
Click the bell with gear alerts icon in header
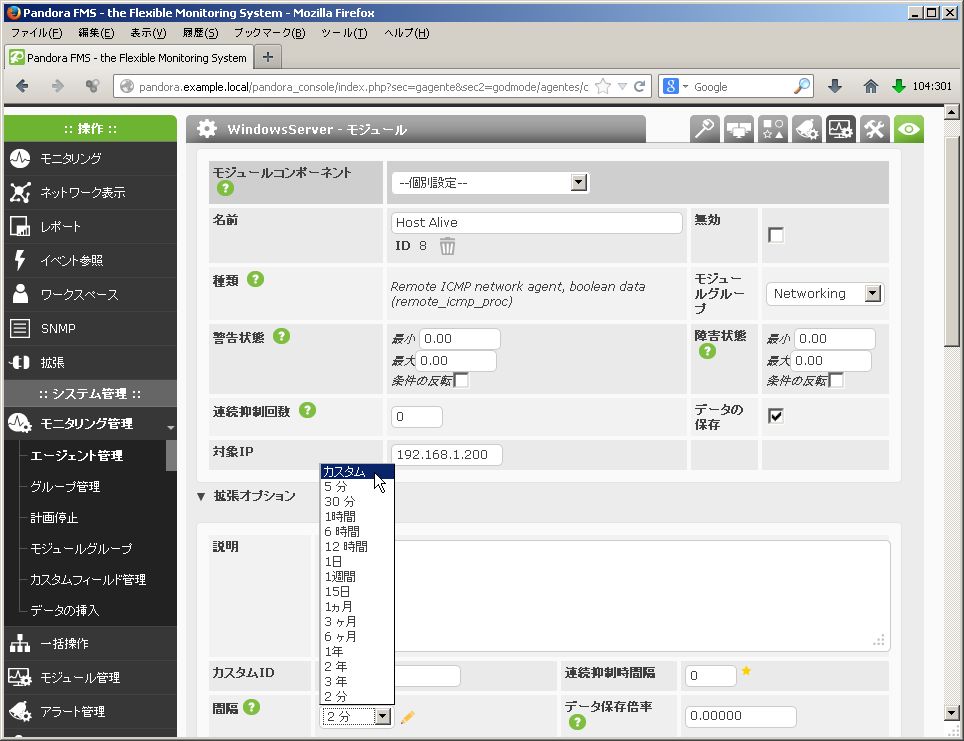pos(807,129)
